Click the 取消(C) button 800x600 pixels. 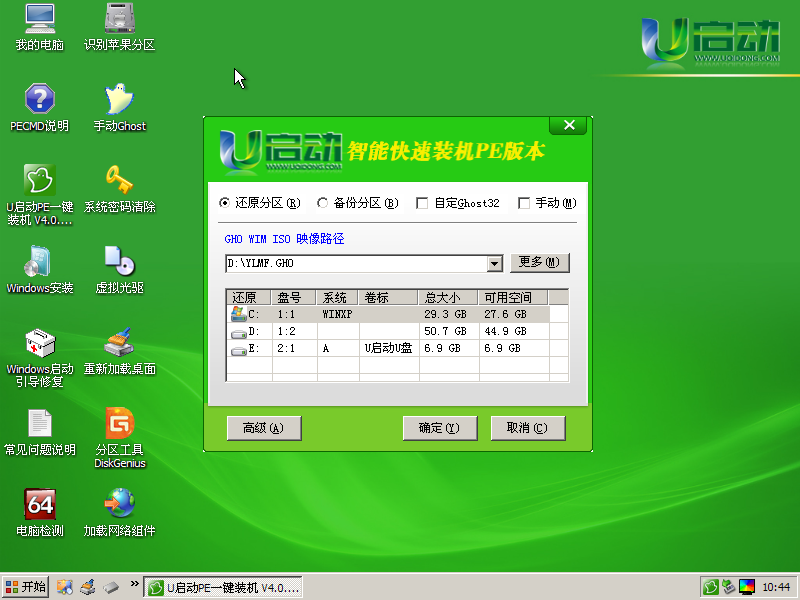click(x=528, y=428)
